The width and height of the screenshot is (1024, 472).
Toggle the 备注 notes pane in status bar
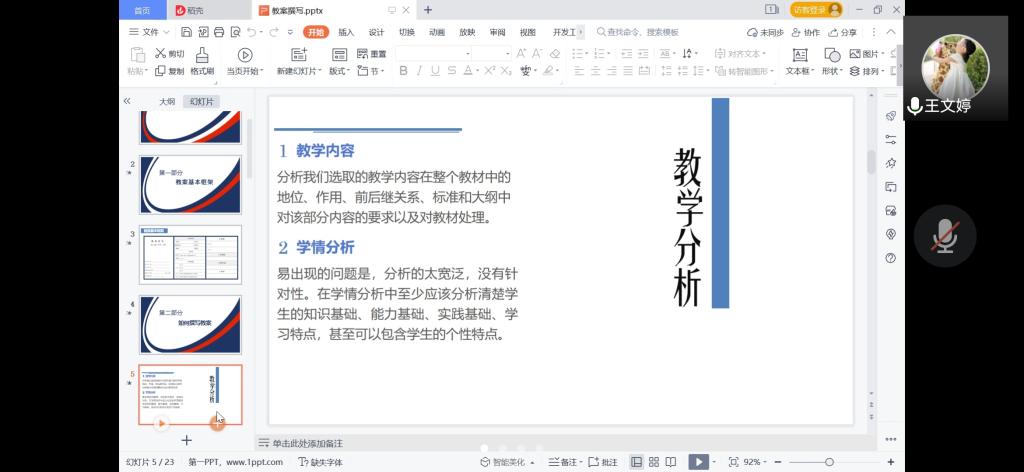pyautogui.click(x=564, y=462)
